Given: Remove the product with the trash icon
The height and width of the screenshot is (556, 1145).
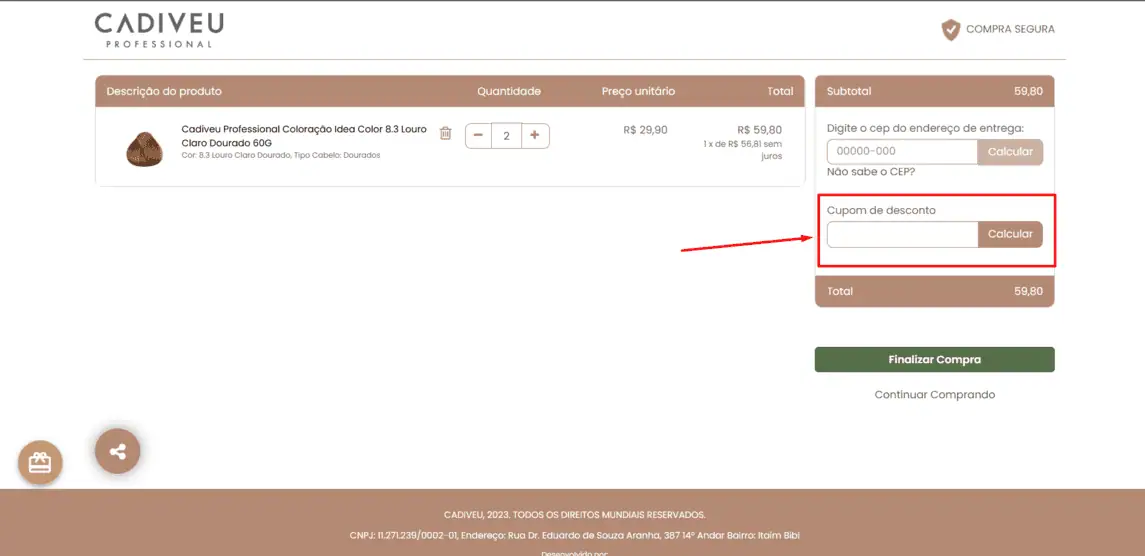Looking at the screenshot, I should coord(445,133).
